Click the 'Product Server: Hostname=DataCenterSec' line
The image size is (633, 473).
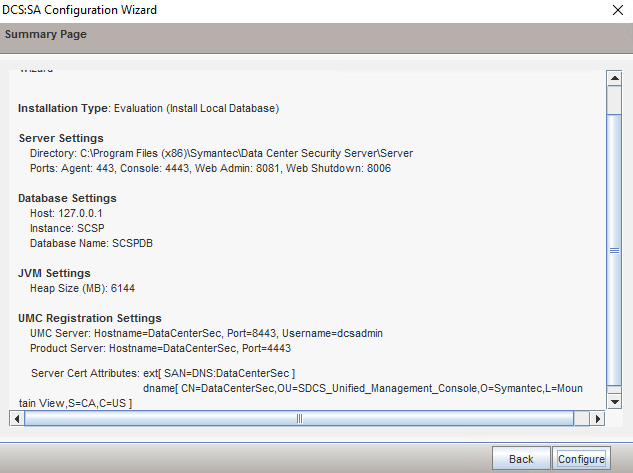[160, 348]
